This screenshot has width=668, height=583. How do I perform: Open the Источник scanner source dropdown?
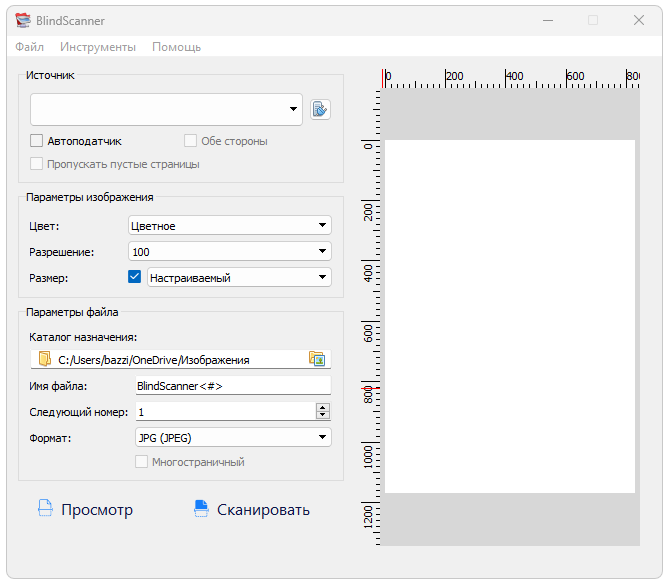click(x=294, y=110)
